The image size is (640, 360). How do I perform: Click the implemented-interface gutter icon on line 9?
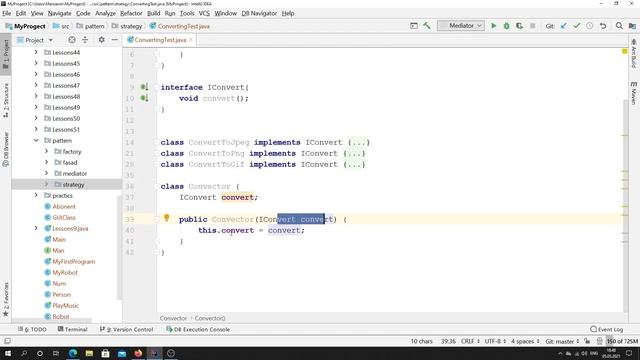pyautogui.click(x=144, y=87)
